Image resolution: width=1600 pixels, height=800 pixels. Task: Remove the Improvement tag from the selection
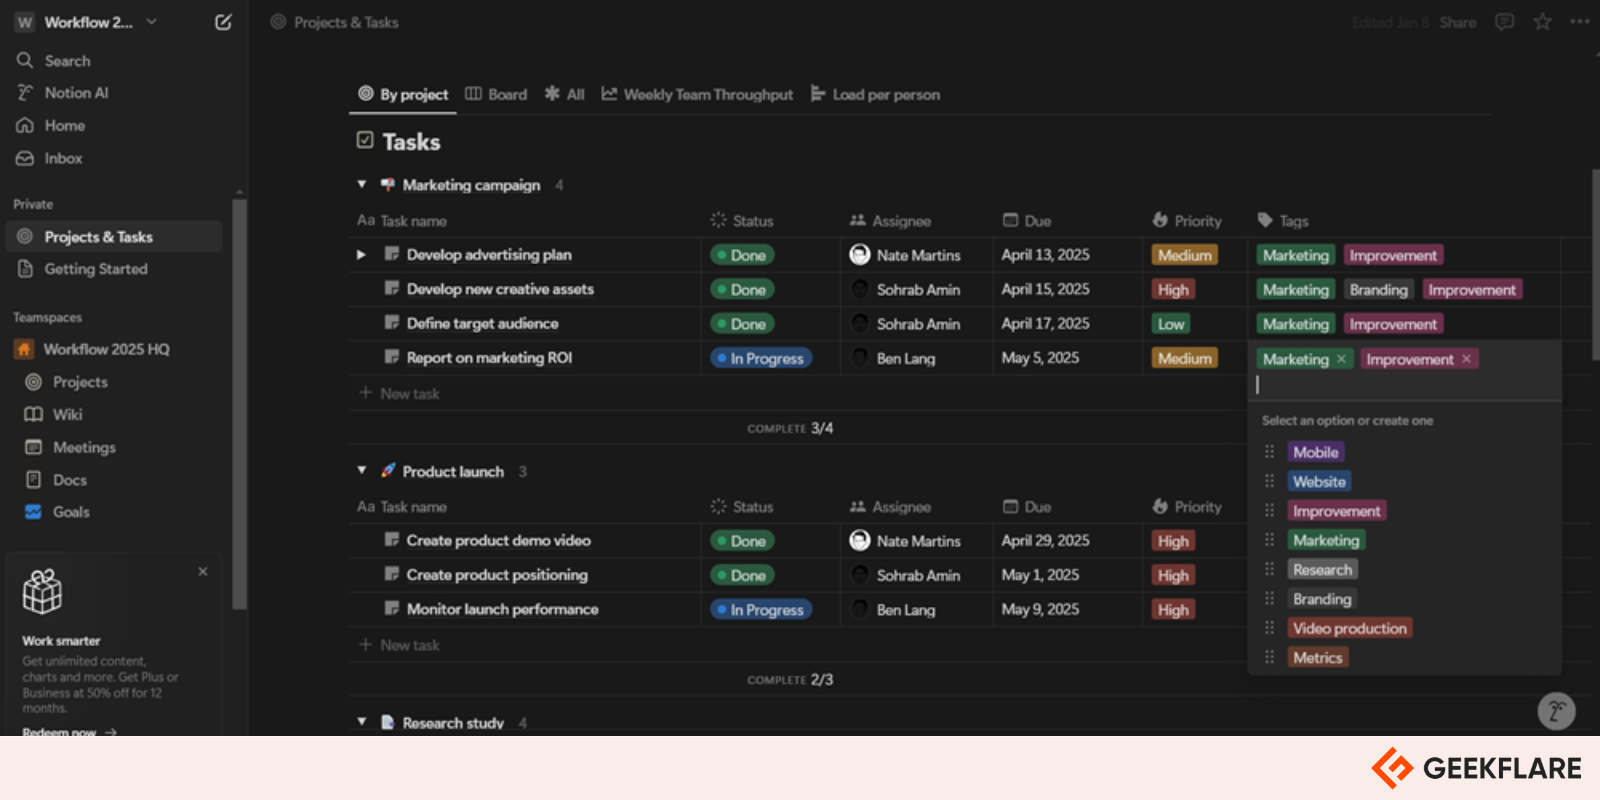1466,359
